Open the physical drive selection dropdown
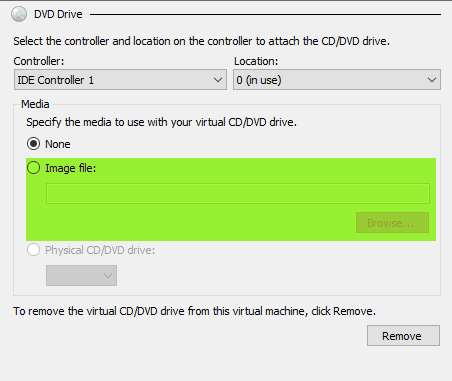 click(81, 275)
